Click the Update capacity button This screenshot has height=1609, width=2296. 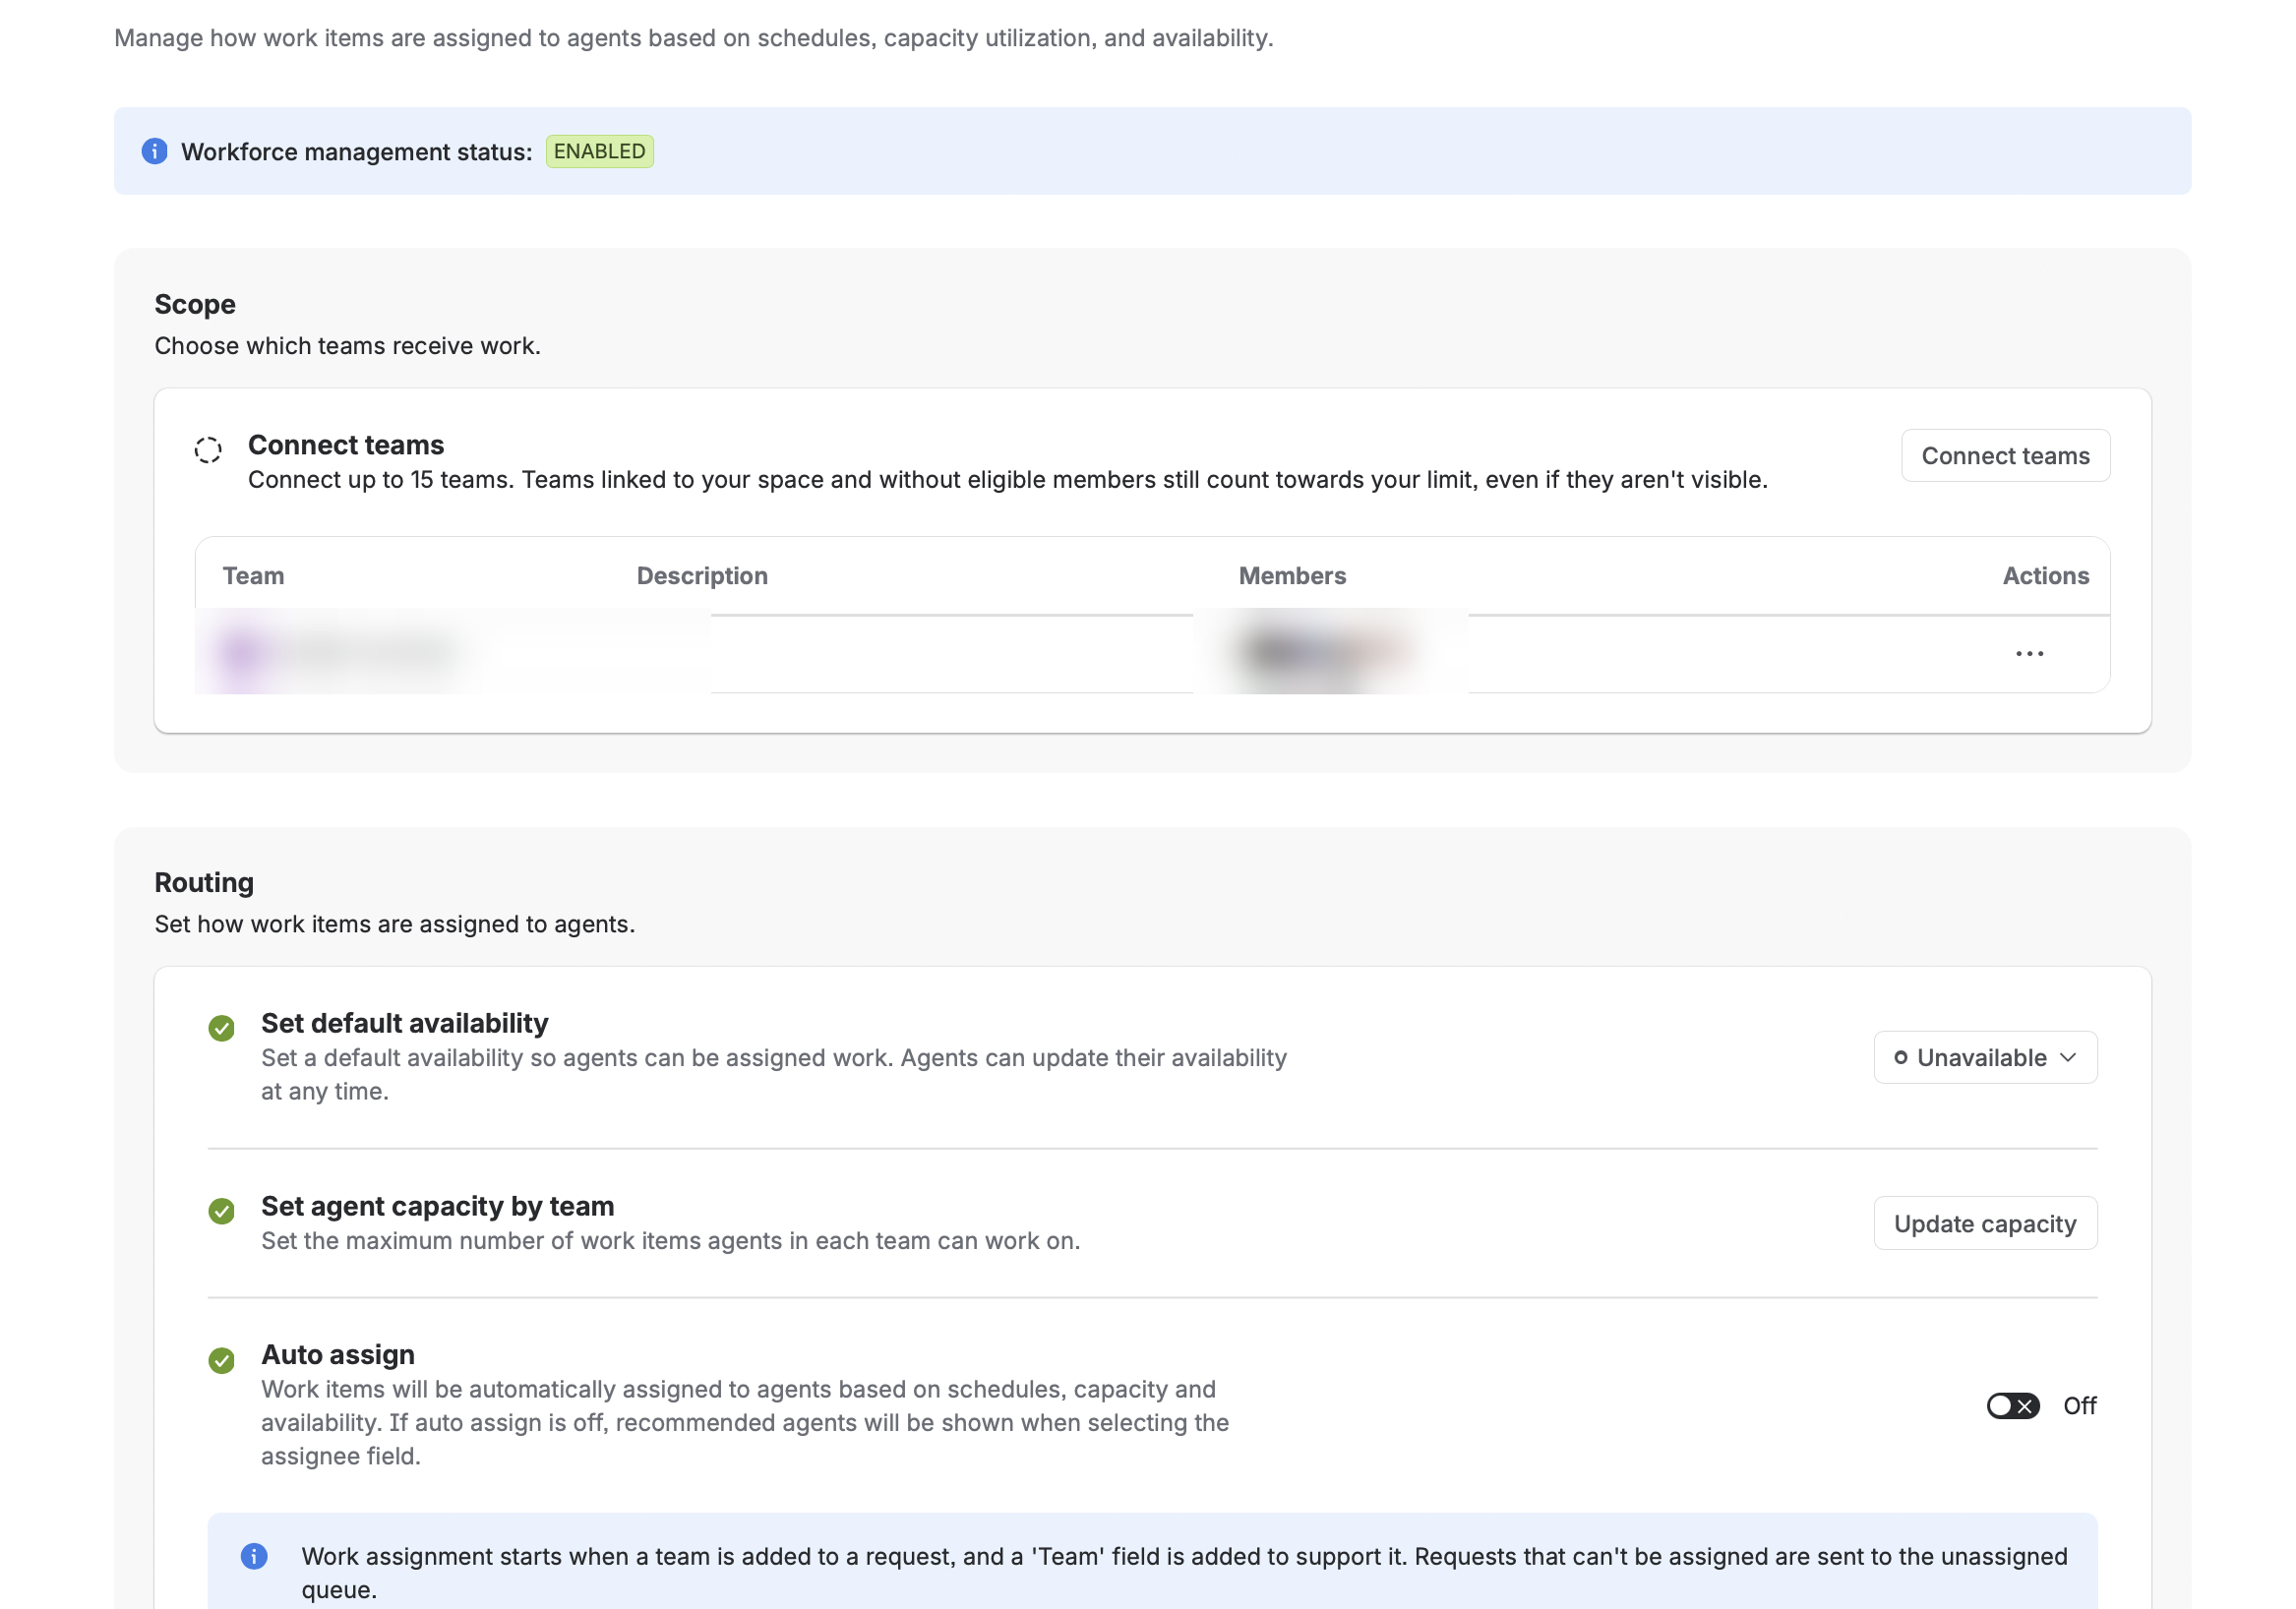point(1985,1224)
